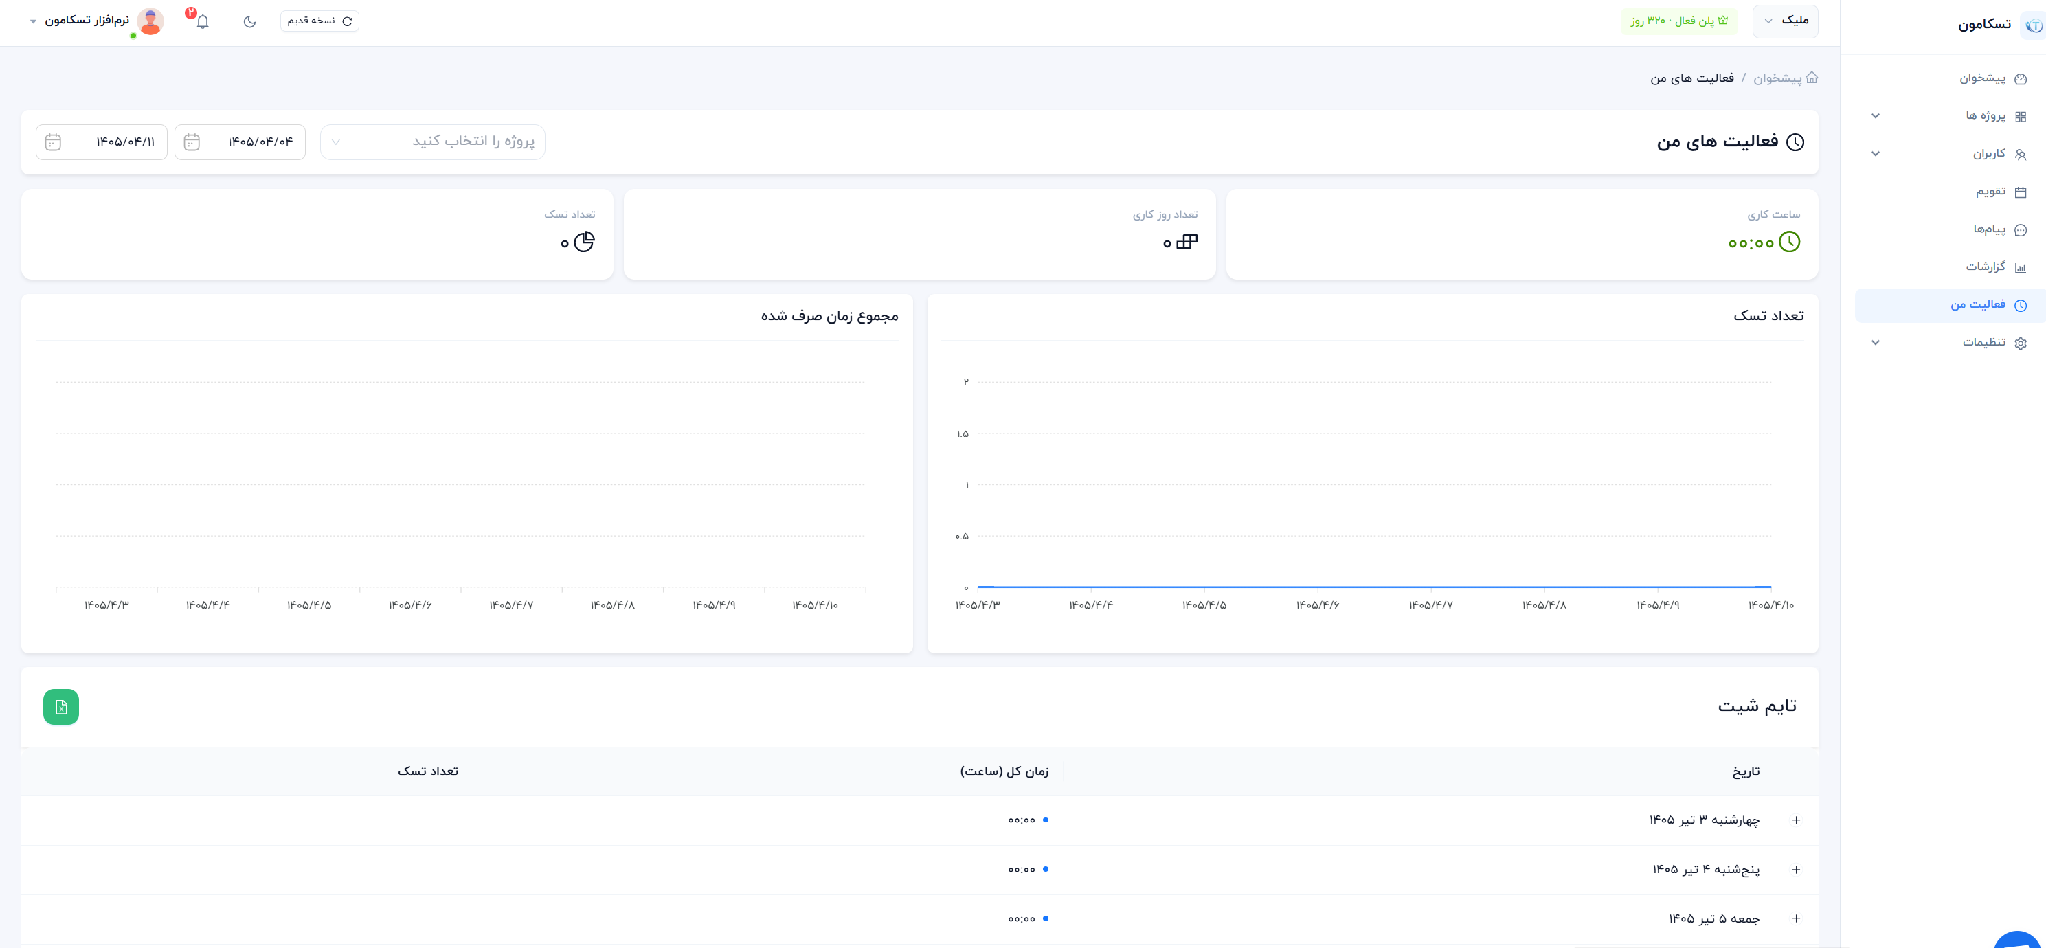
Task: Export the timesheet with the green Excel icon
Action: (61, 707)
